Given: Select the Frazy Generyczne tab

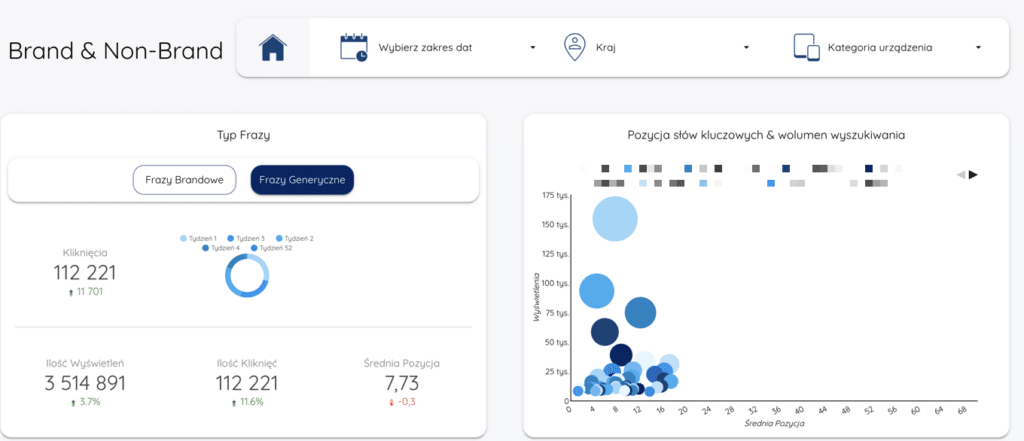Looking at the screenshot, I should (x=303, y=180).
